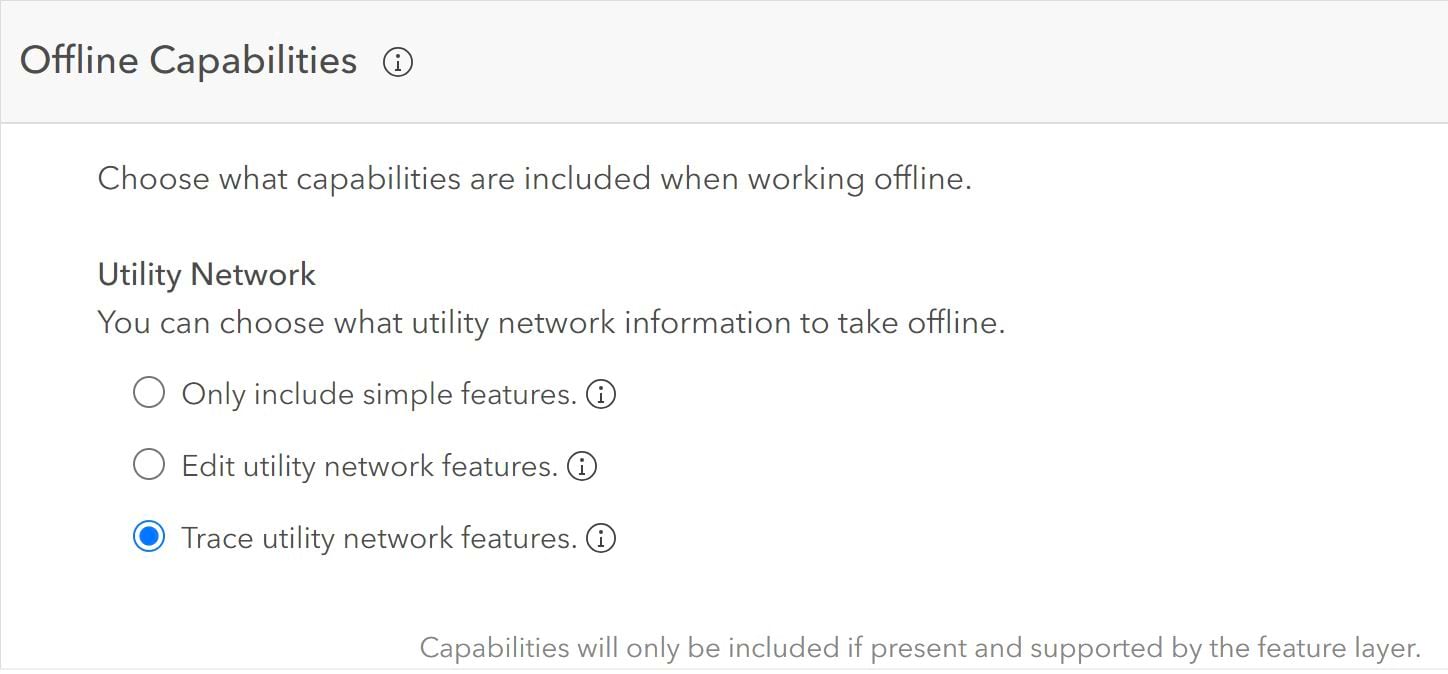1448x674 pixels.
Task: Select 'Only include simple features' radio button
Action: click(x=148, y=392)
